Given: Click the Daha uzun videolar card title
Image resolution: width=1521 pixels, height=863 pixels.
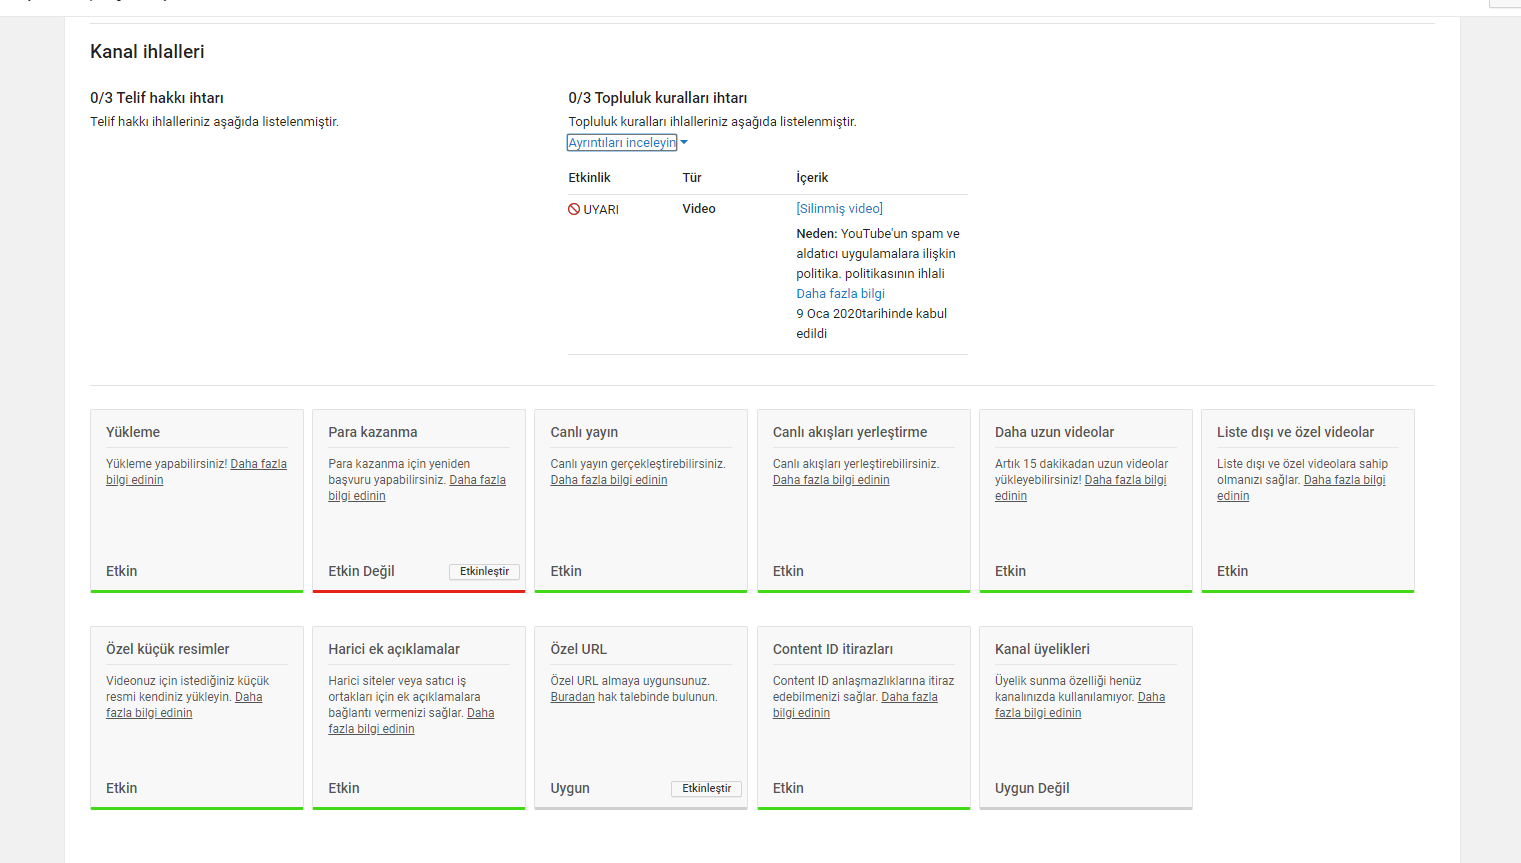Looking at the screenshot, I should (x=1054, y=432).
